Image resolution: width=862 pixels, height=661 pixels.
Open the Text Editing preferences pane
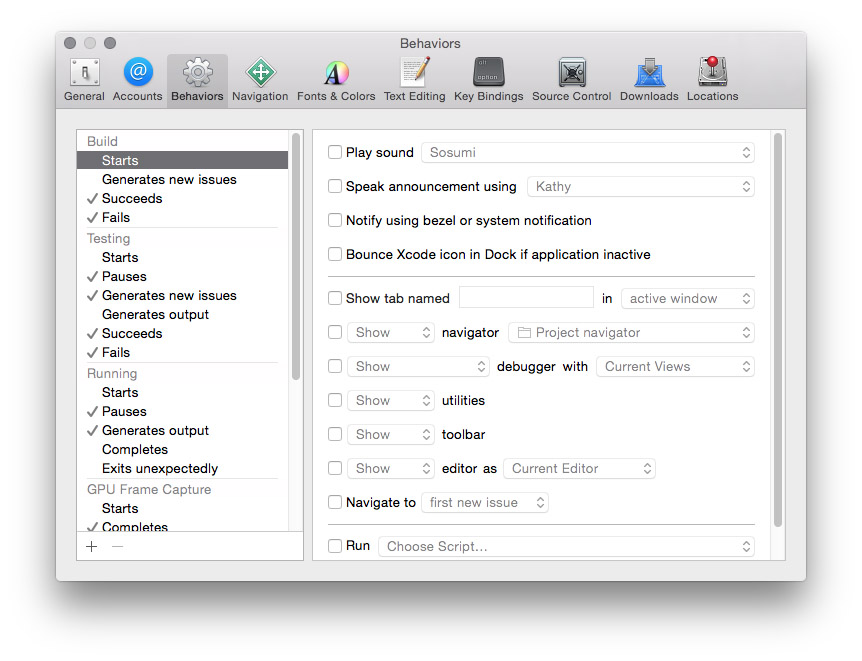pyautogui.click(x=415, y=80)
